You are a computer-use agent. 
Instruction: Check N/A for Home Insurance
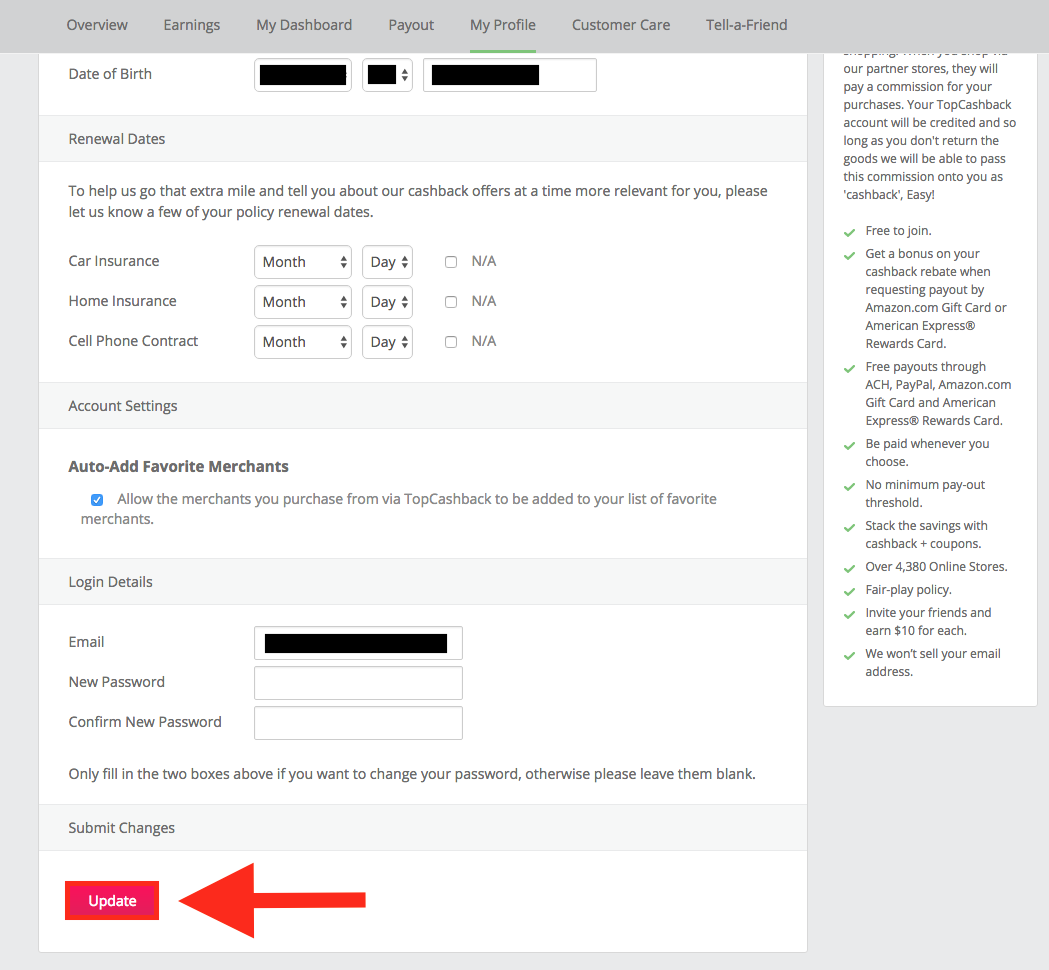pyautogui.click(x=451, y=302)
